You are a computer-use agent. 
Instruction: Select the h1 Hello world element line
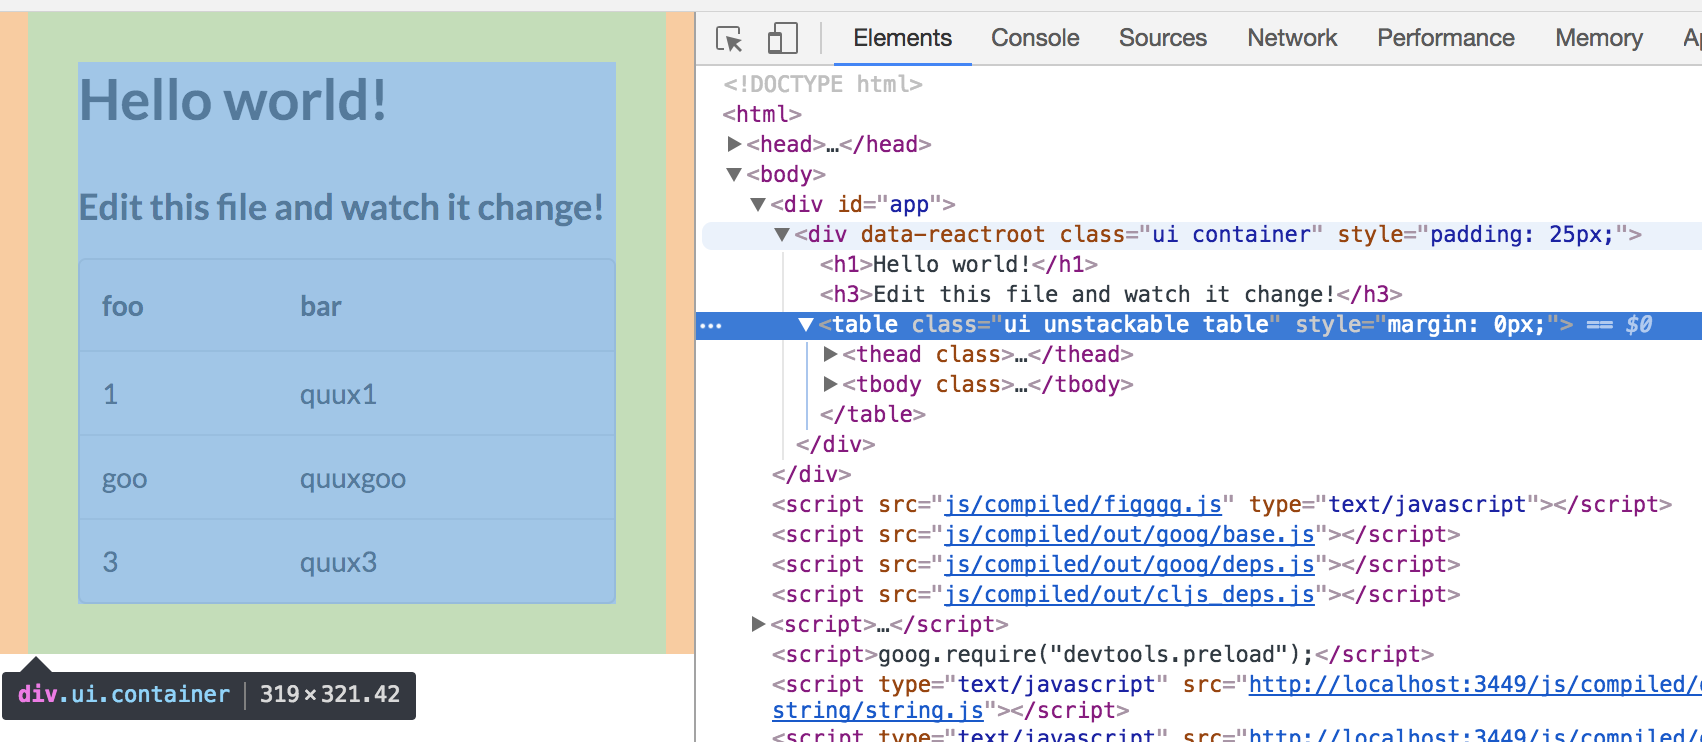958,265
